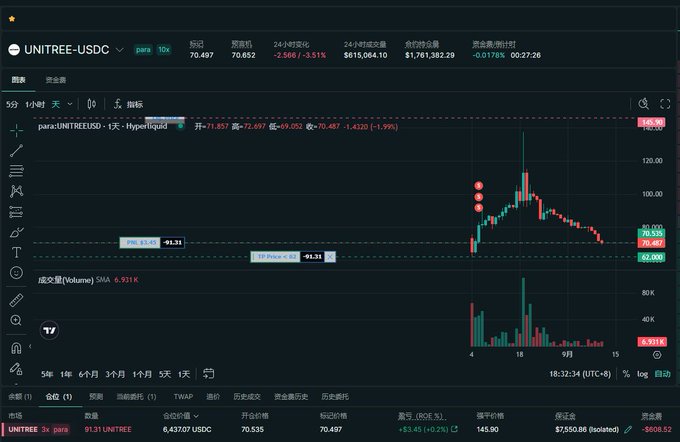Image resolution: width=680 pixels, height=442 pixels.
Task: Click the TP Price < 62 label
Action: click(275, 257)
